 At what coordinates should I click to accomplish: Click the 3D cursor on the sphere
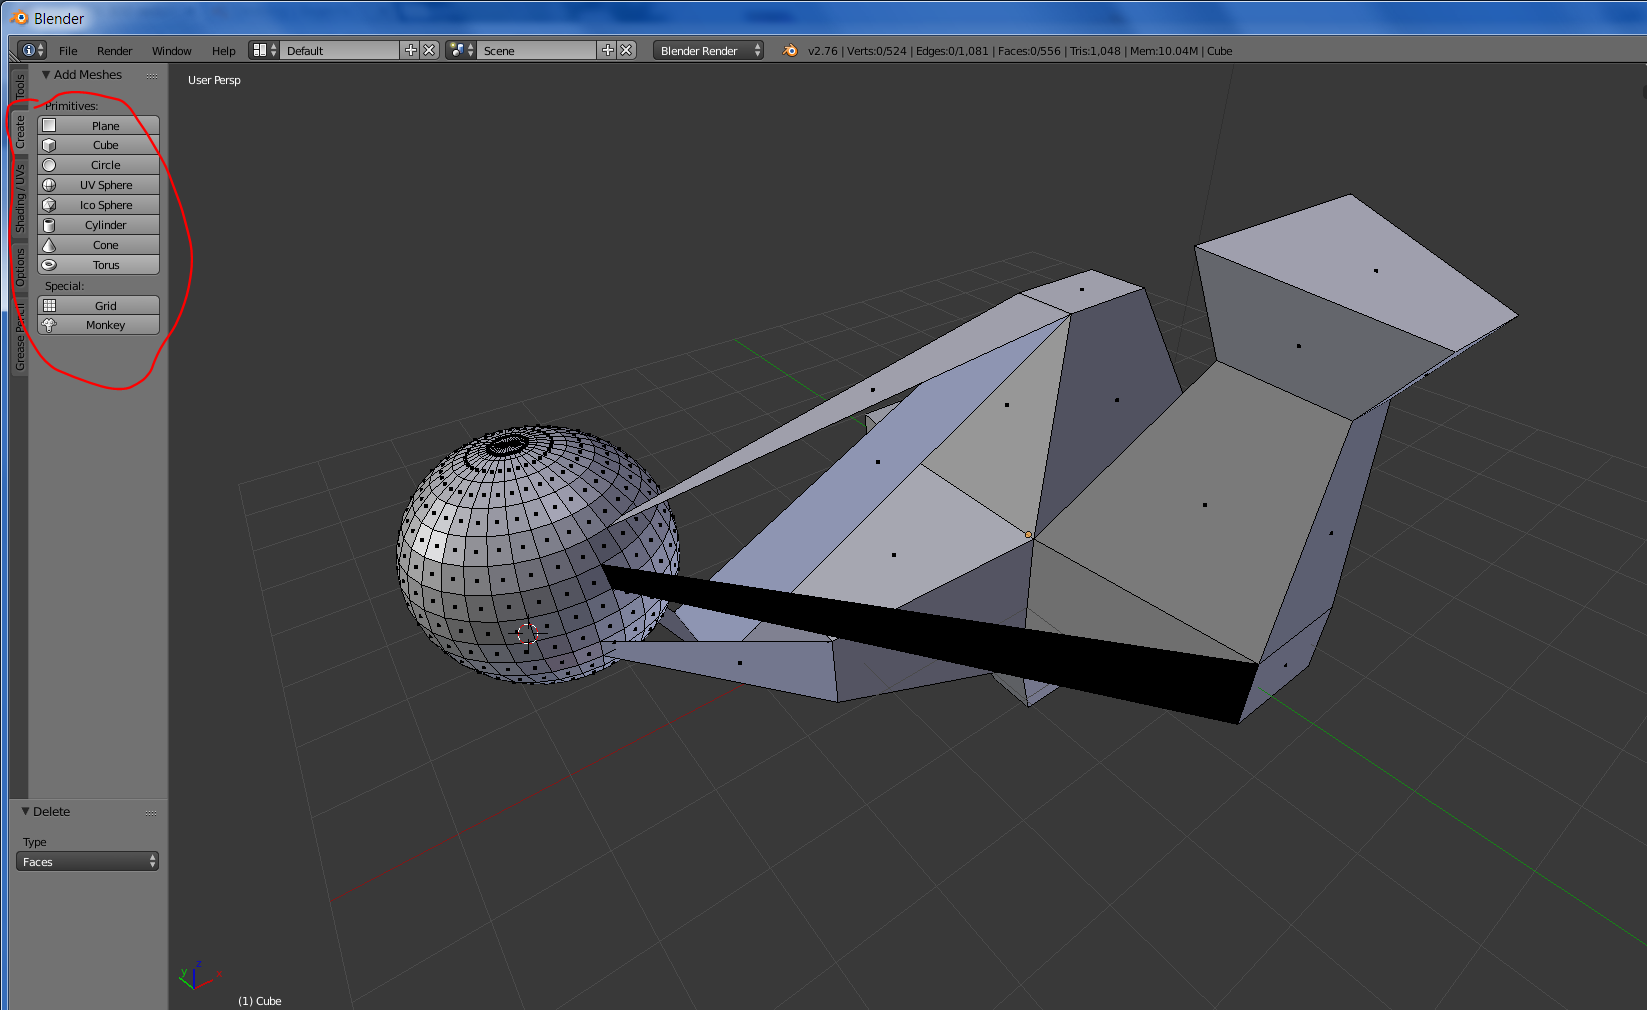527,633
